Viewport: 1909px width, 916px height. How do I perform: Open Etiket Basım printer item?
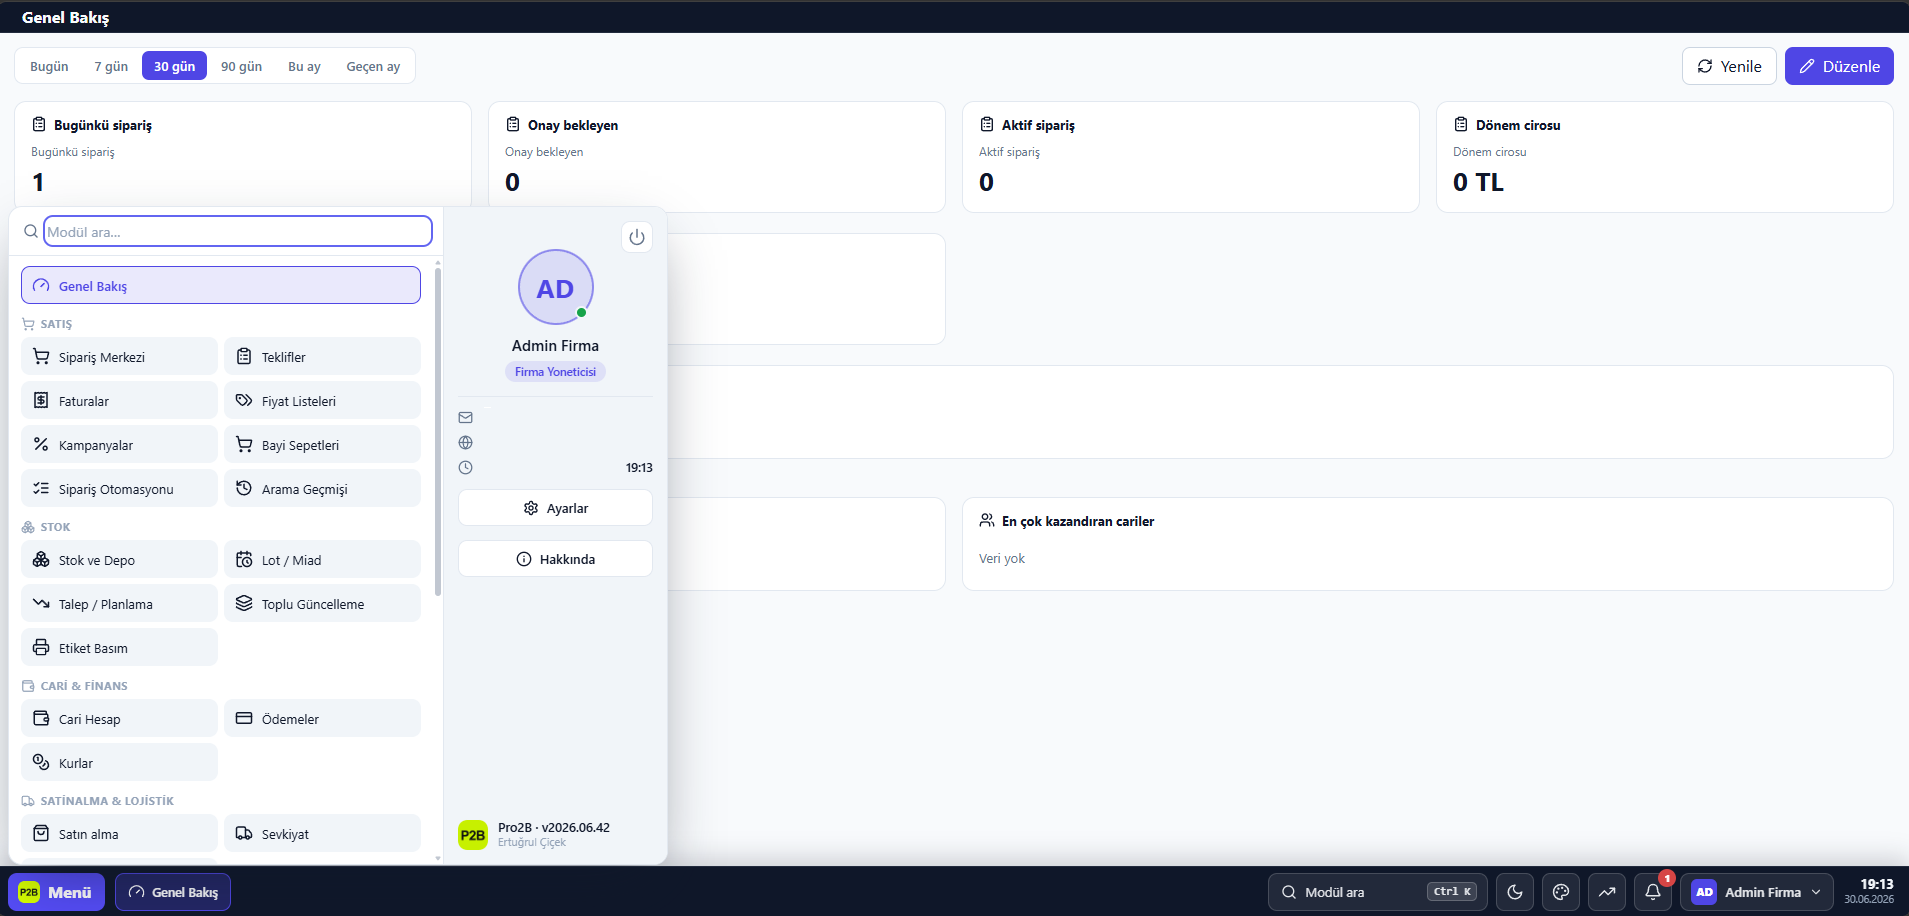(x=119, y=648)
